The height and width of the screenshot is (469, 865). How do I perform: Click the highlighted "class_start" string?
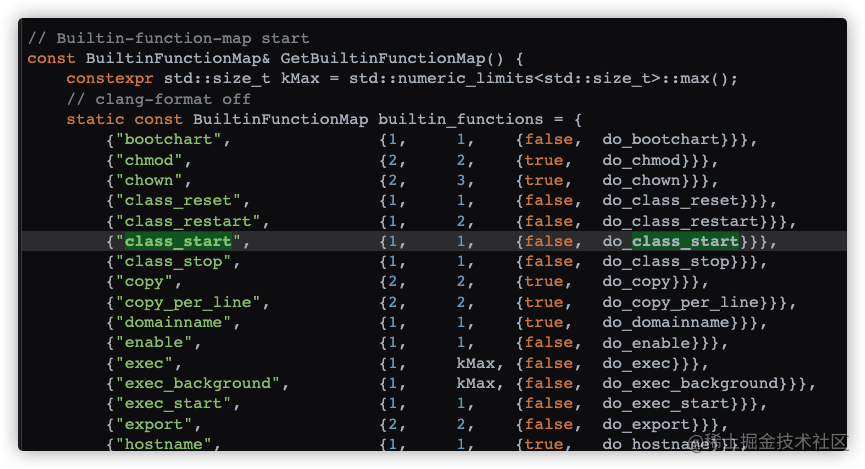click(178, 241)
